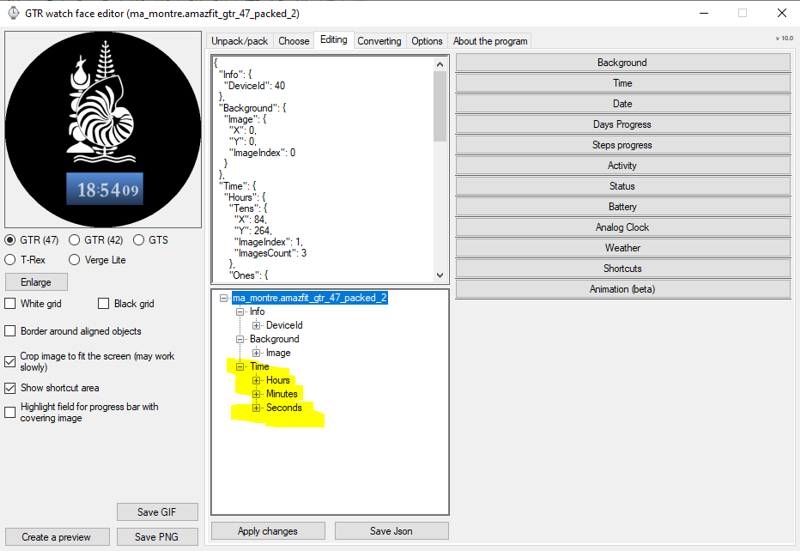
Task: Open the Days Progress section
Action: click(x=622, y=124)
